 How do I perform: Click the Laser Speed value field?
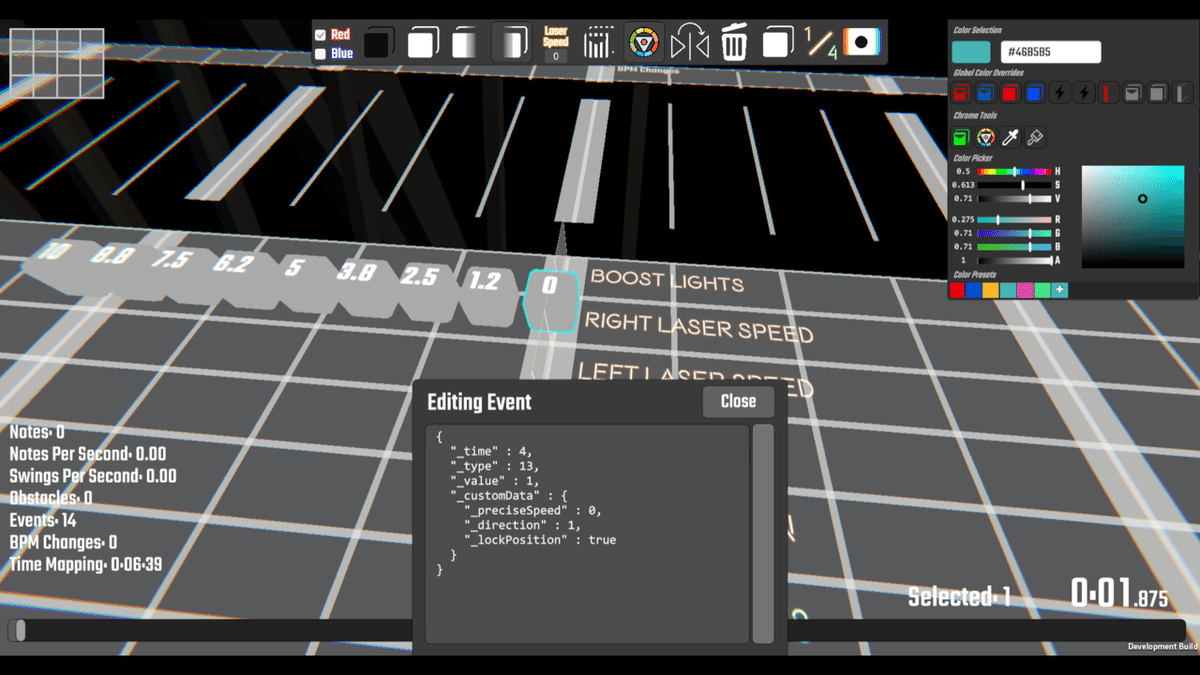pos(556,56)
